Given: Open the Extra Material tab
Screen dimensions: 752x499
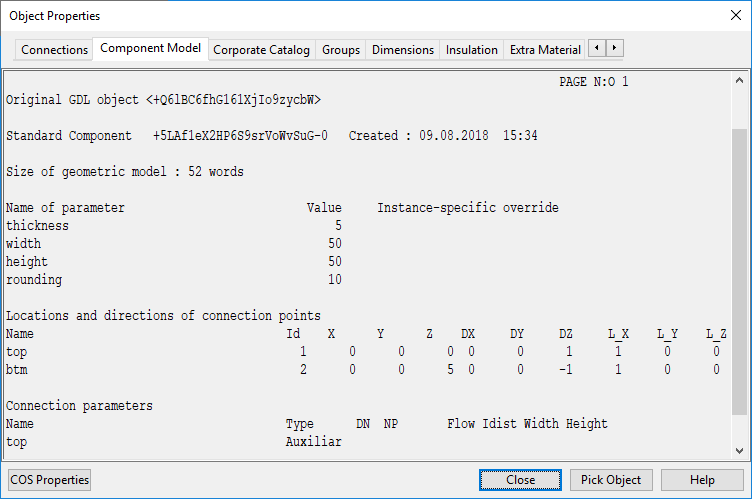Looking at the screenshot, I should (x=545, y=49).
